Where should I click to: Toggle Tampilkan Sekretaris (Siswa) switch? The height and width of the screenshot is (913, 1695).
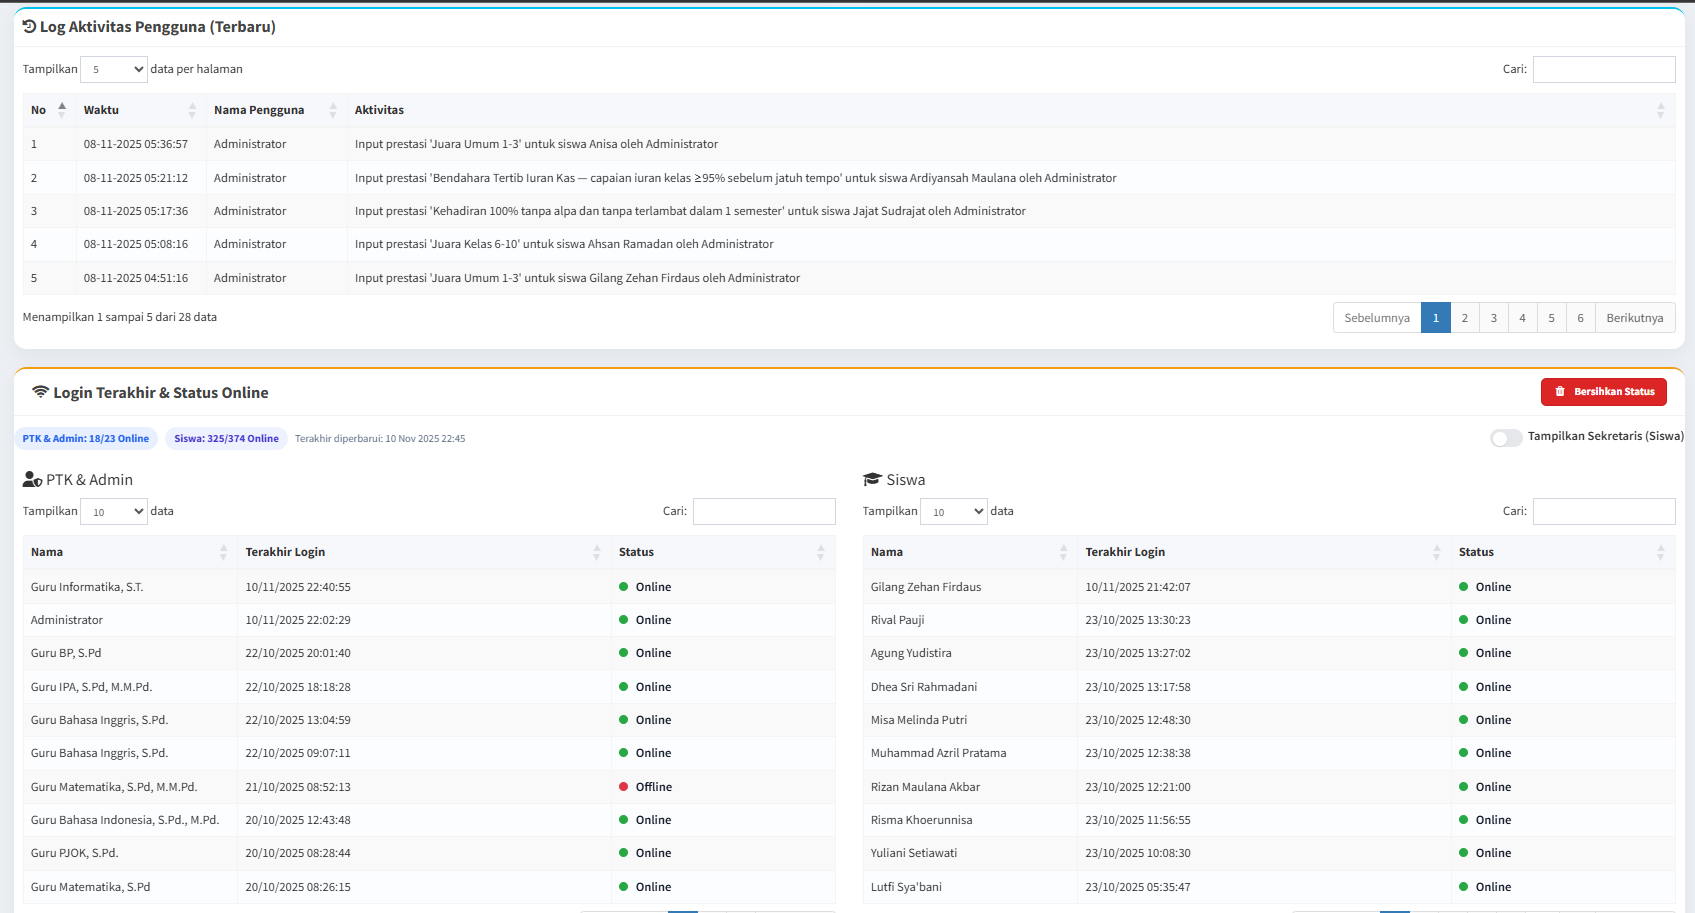1505,438
